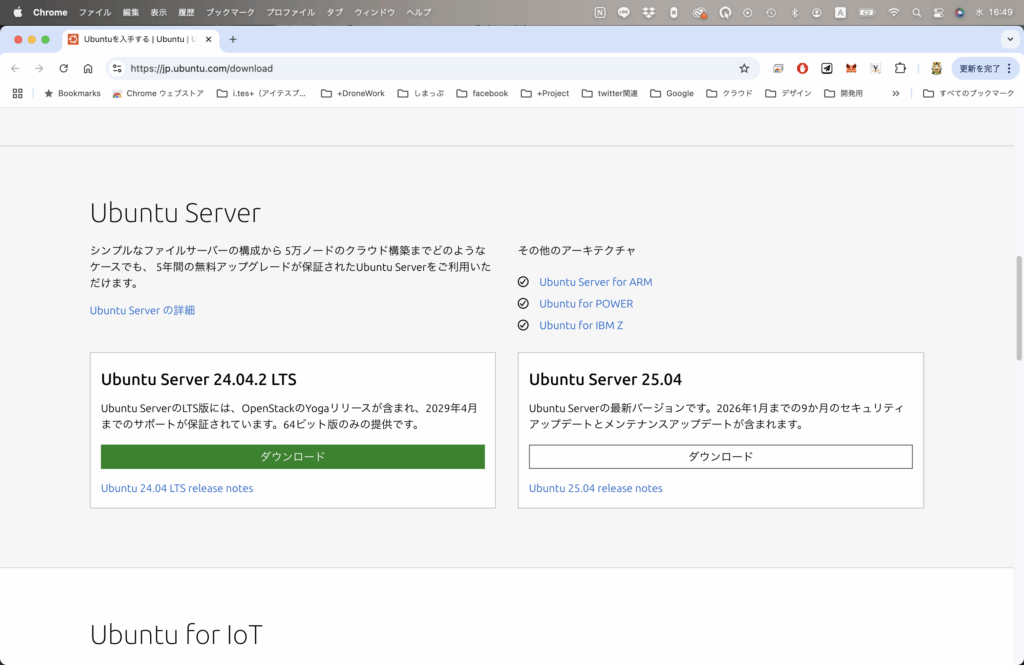Open すべてのブックマーク folder
Image resolution: width=1024 pixels, height=665 pixels.
pos(968,93)
